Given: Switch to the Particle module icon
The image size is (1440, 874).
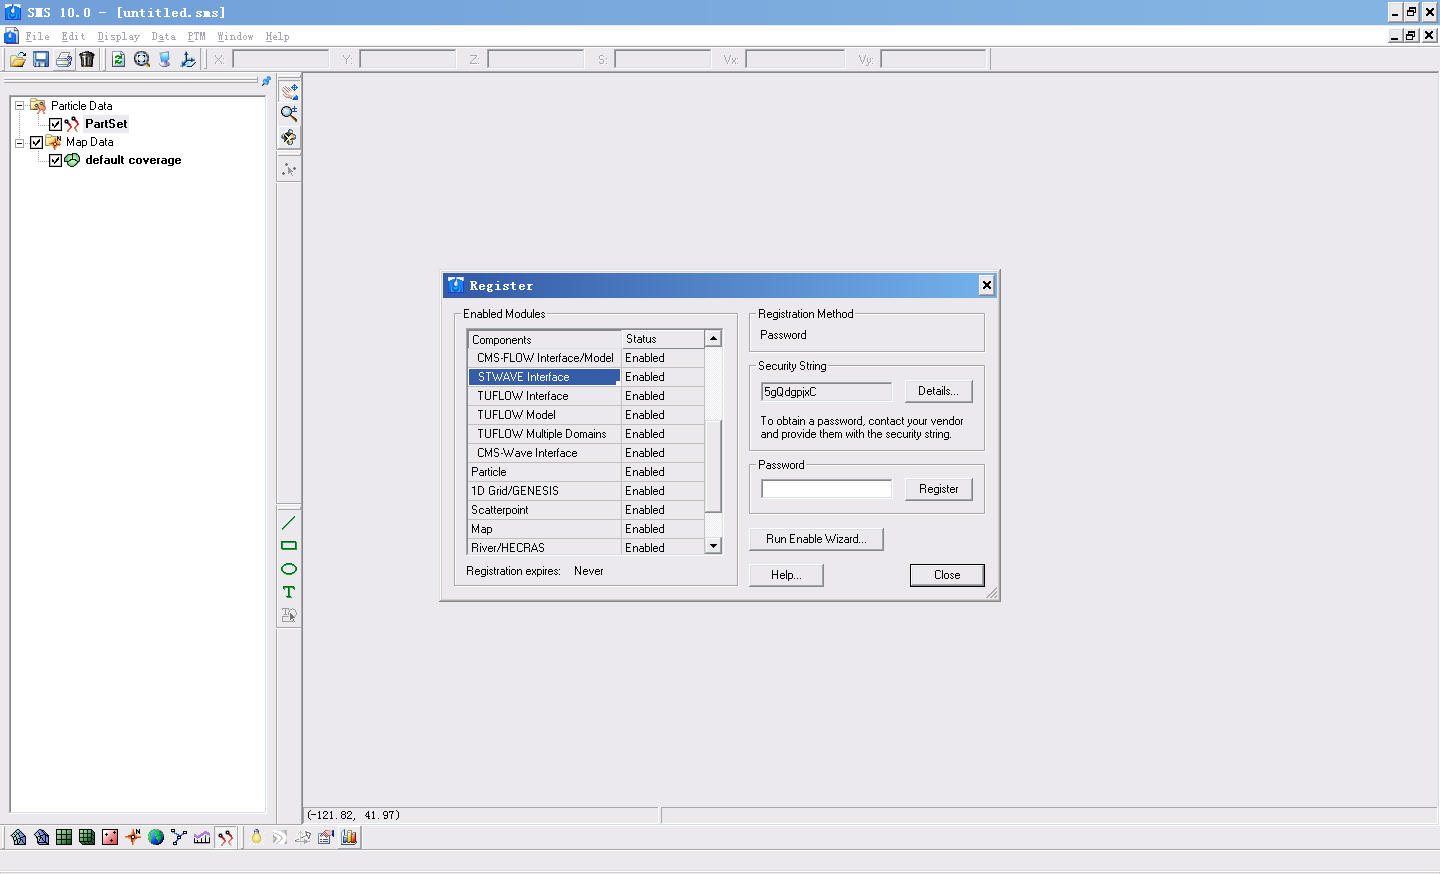Looking at the screenshot, I should [226, 837].
